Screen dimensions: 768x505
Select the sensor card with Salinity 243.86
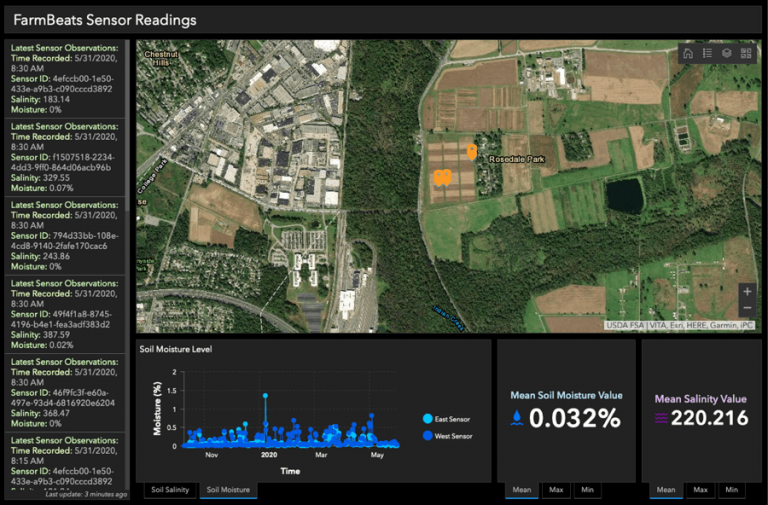tap(65, 236)
